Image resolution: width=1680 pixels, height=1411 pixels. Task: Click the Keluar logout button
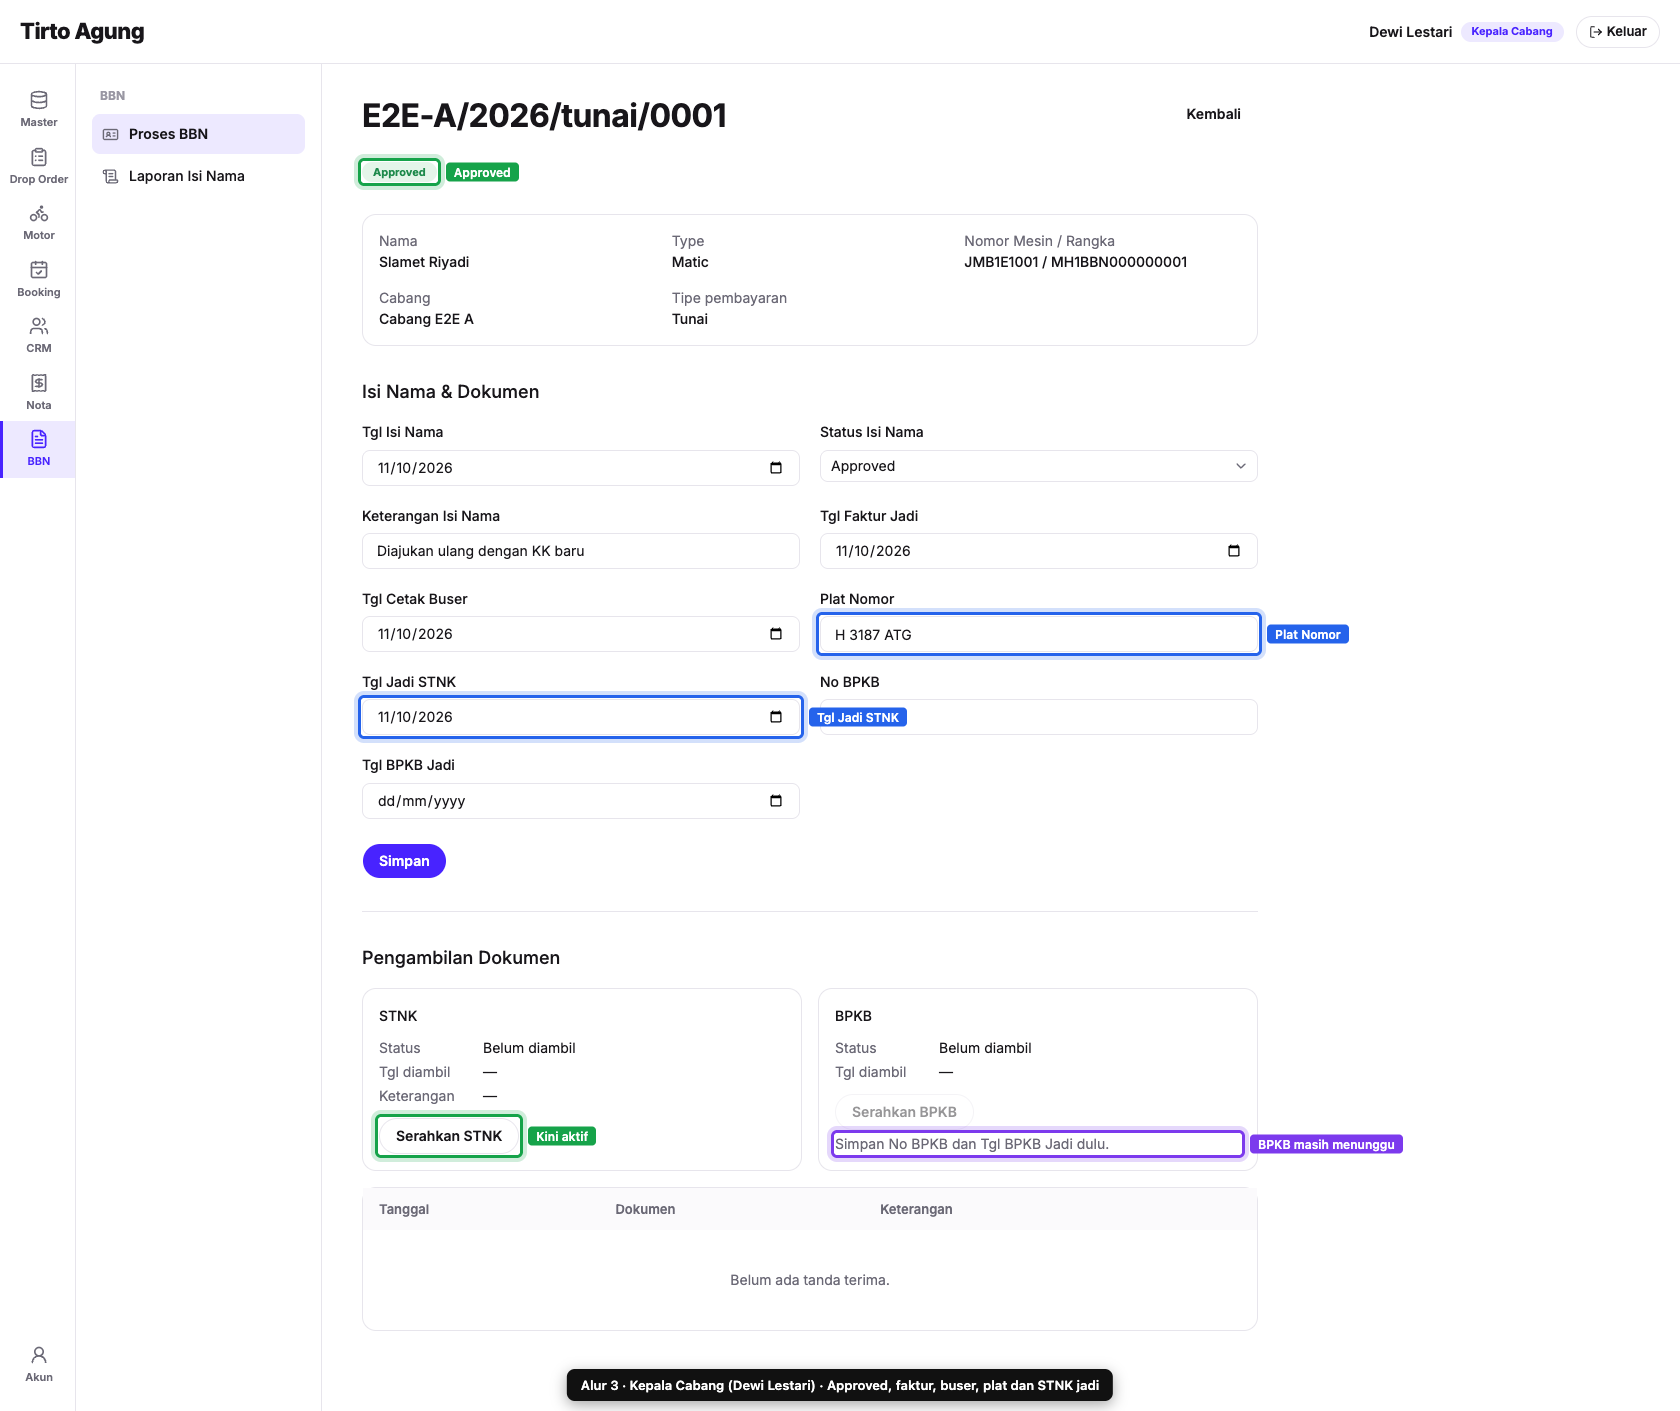coord(1617,32)
